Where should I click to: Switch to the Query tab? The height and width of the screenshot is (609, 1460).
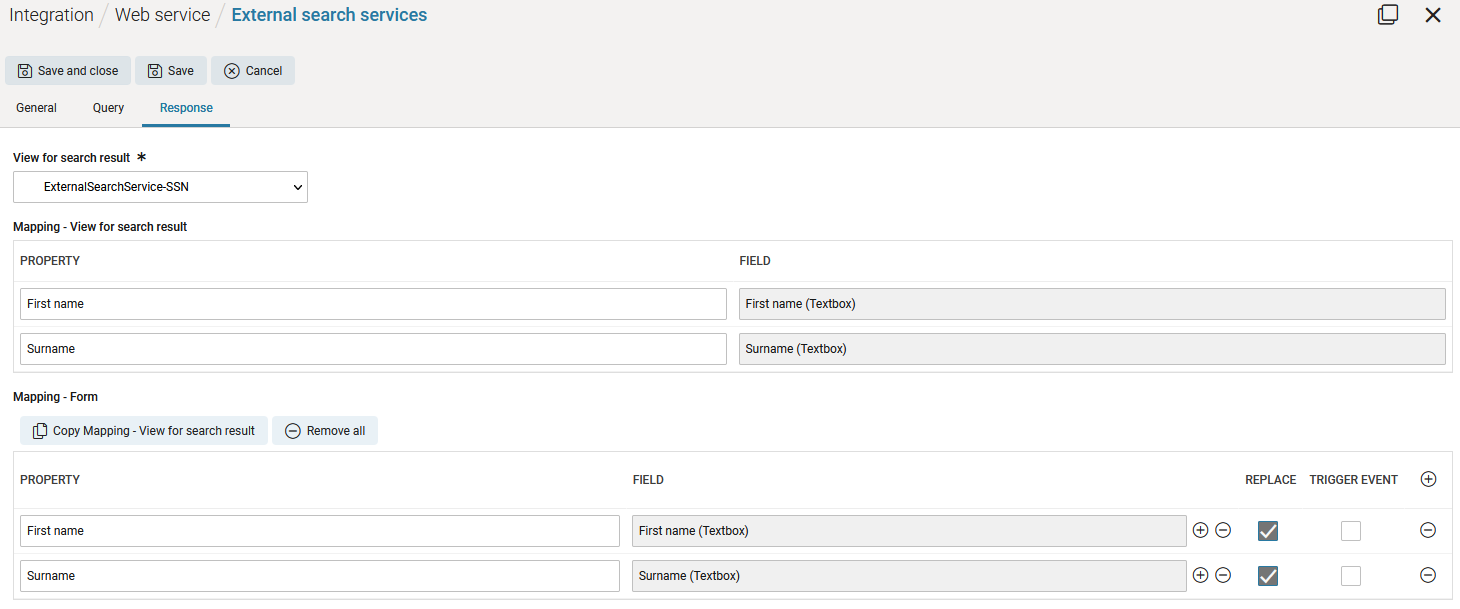pos(107,107)
